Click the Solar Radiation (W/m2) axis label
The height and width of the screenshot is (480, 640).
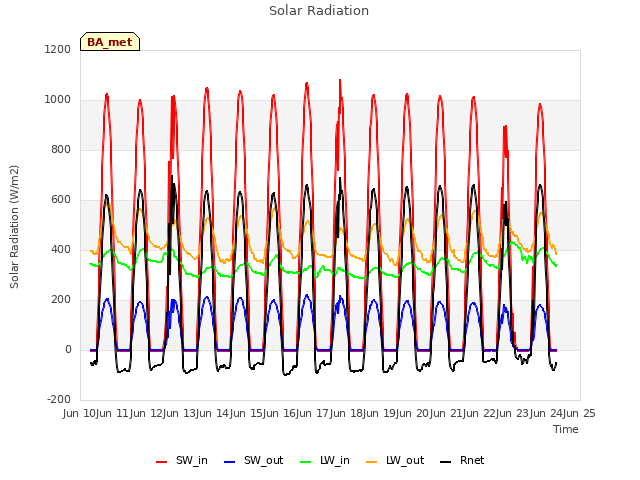pos(14,227)
